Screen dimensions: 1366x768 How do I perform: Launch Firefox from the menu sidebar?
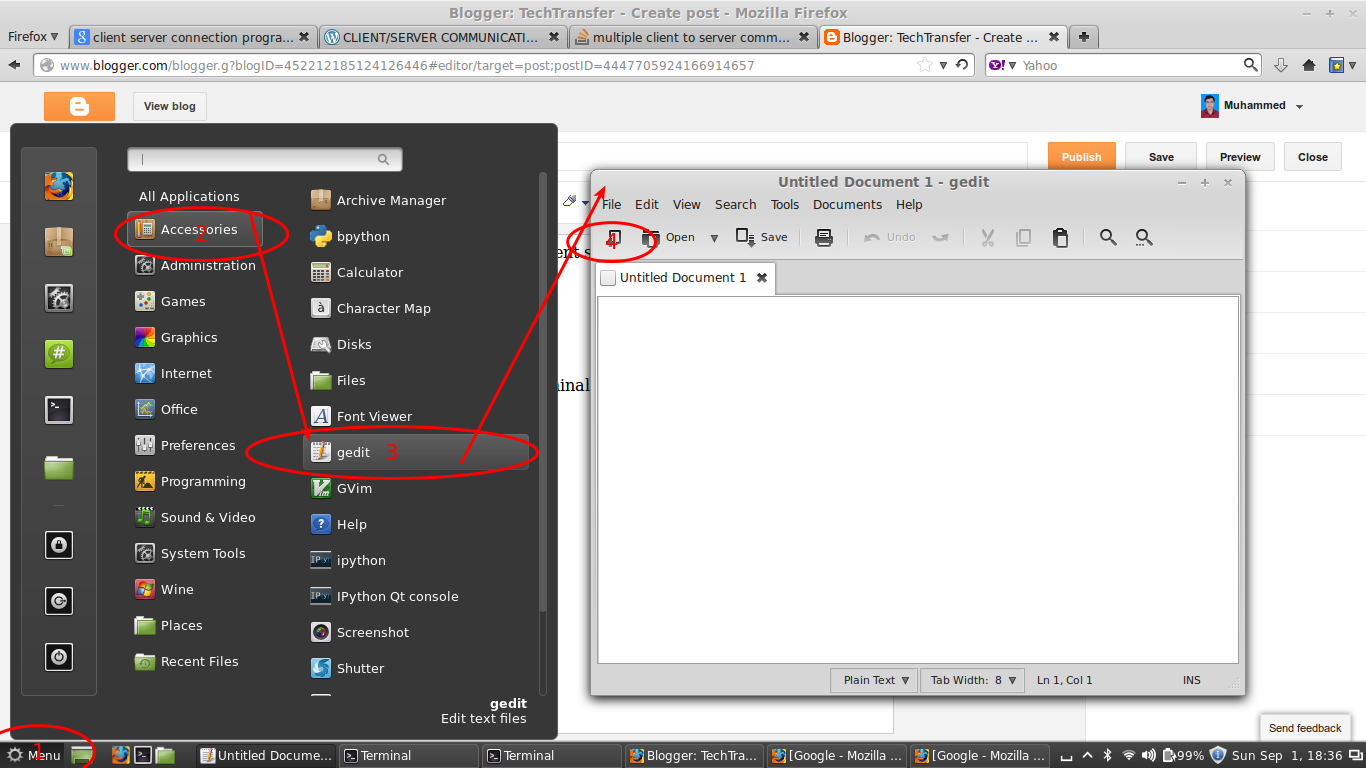tap(58, 185)
